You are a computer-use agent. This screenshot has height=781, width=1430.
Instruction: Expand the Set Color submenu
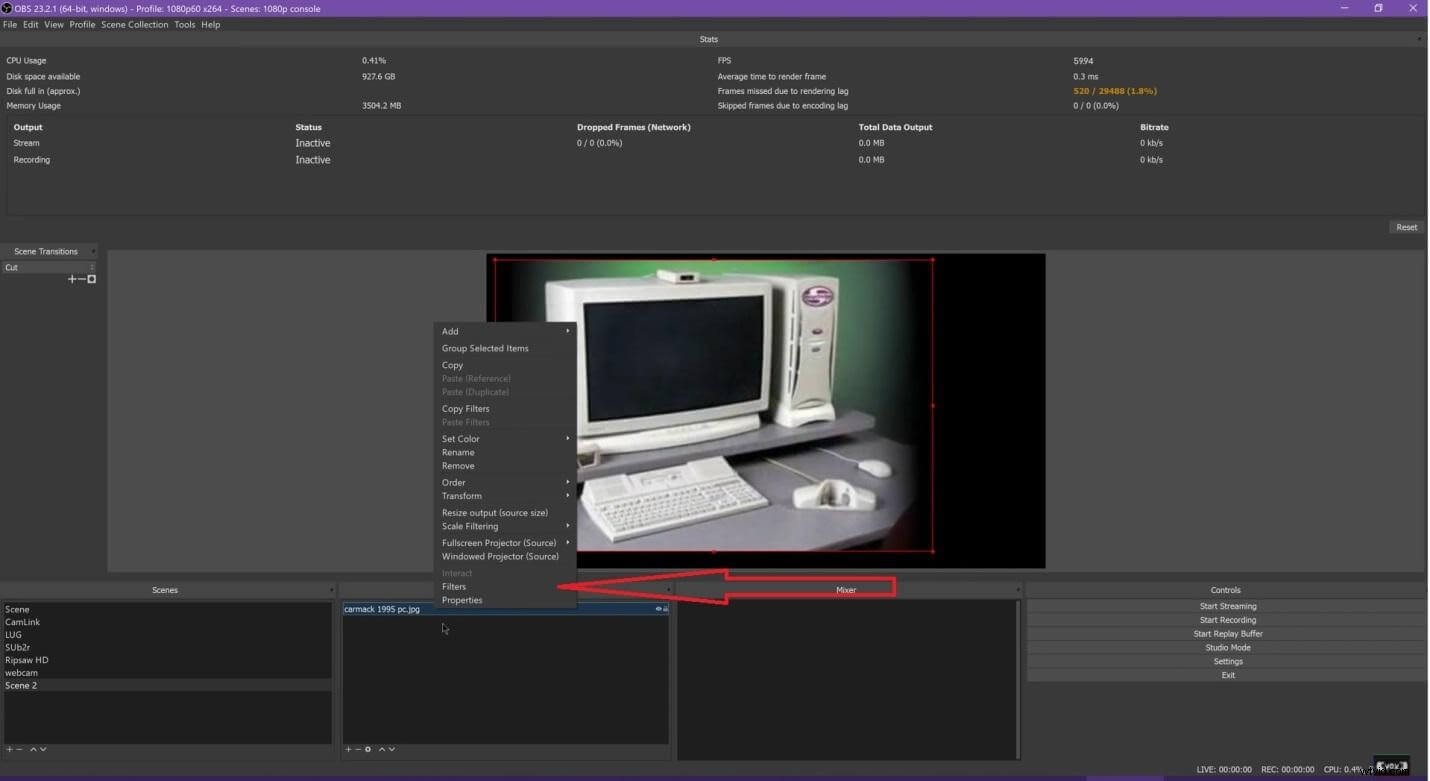(461, 438)
